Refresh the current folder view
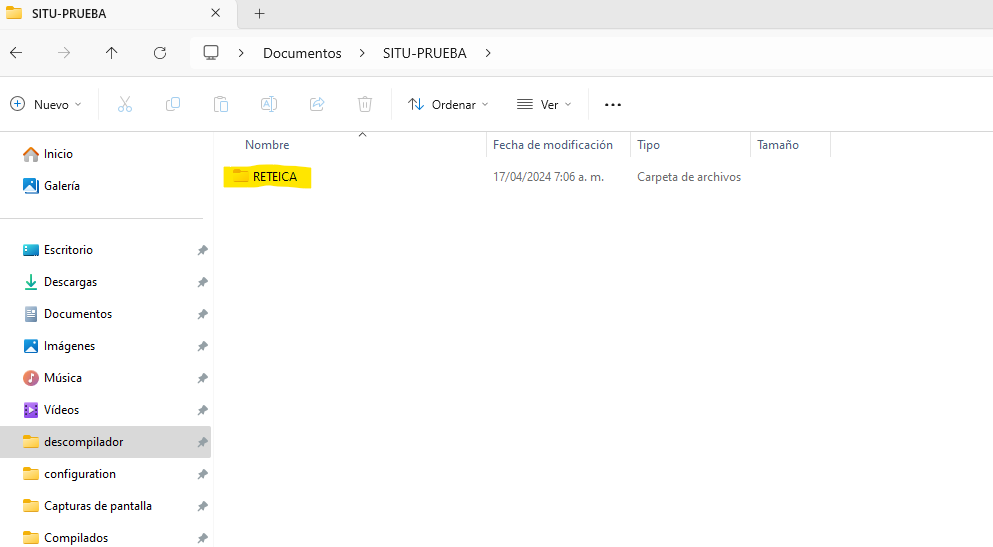The width and height of the screenshot is (993, 547). 160,53
